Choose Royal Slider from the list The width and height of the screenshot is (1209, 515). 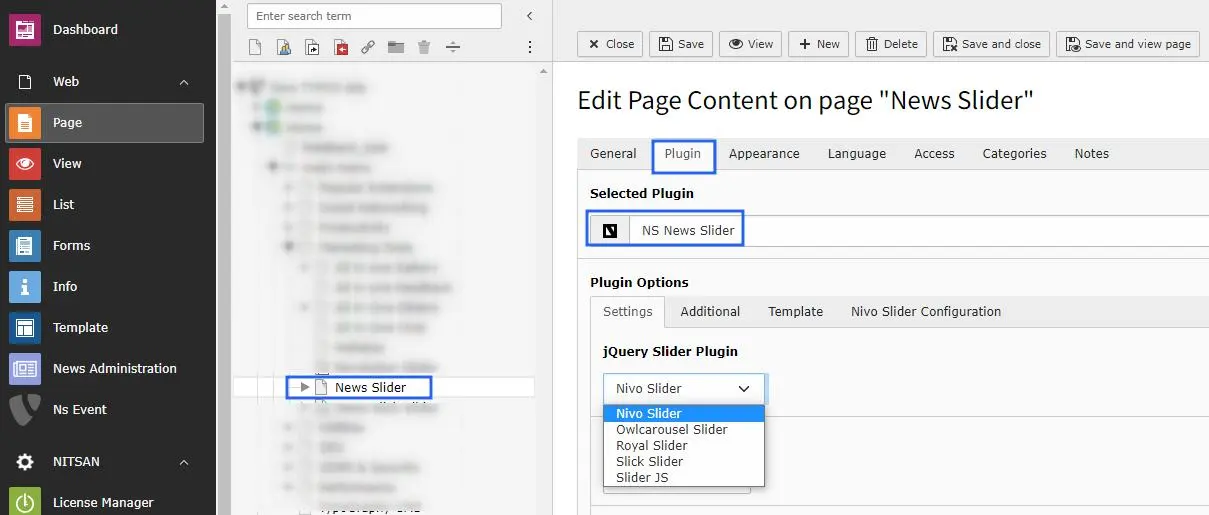tap(684, 446)
